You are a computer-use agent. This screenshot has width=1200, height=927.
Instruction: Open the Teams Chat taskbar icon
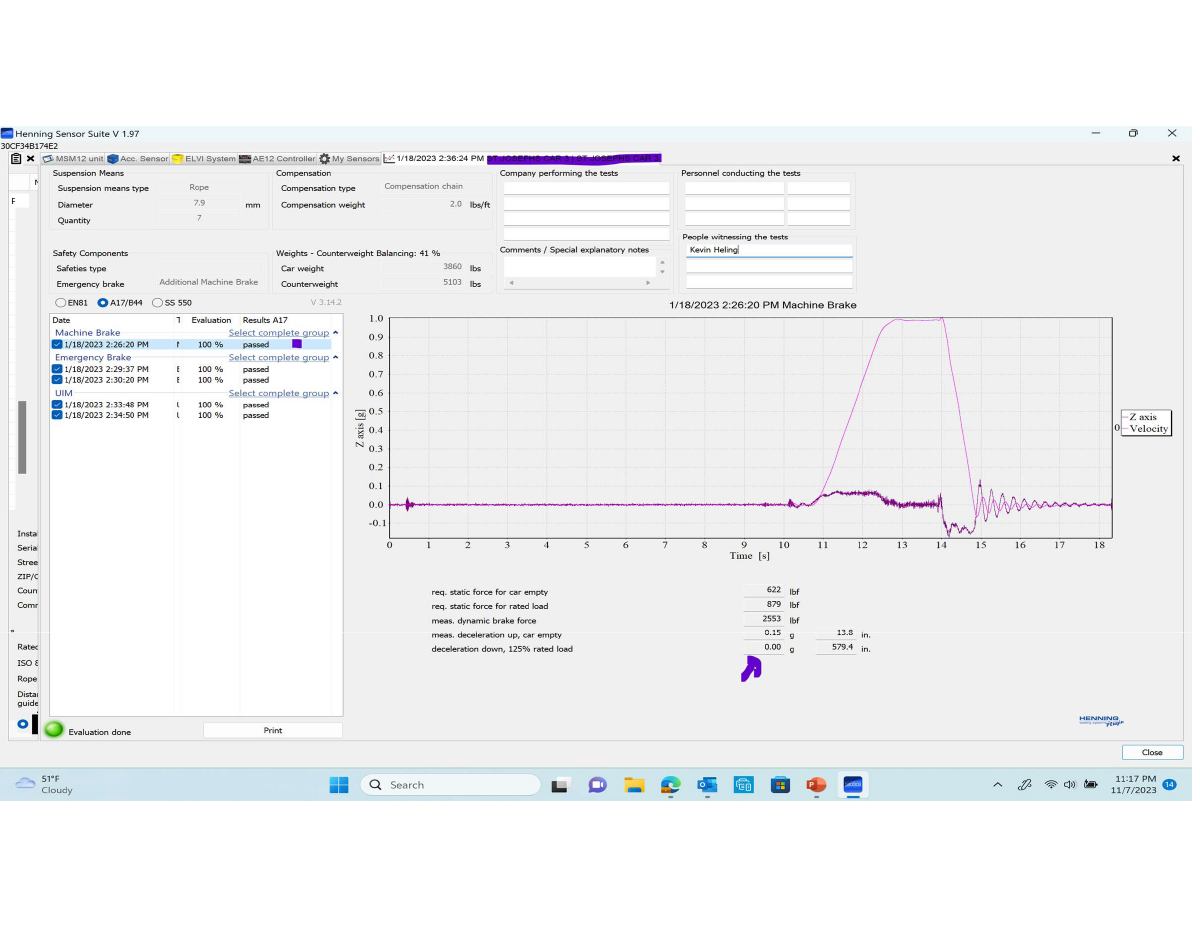coord(597,785)
